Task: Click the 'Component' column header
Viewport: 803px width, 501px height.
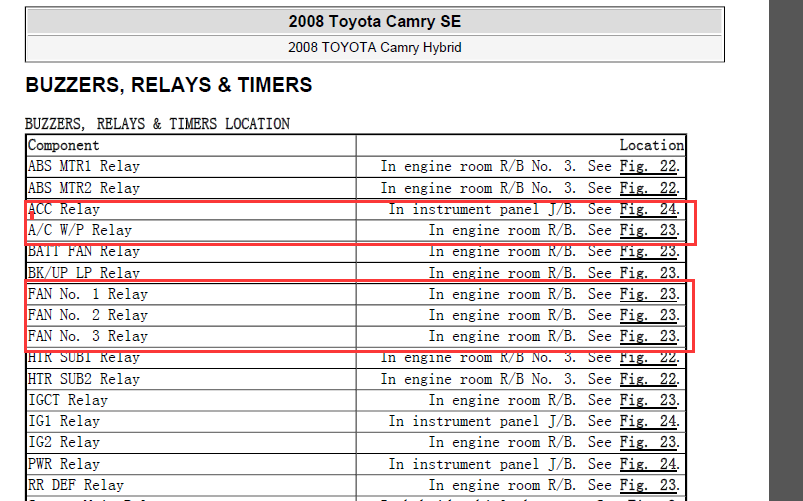Action: click(191, 145)
